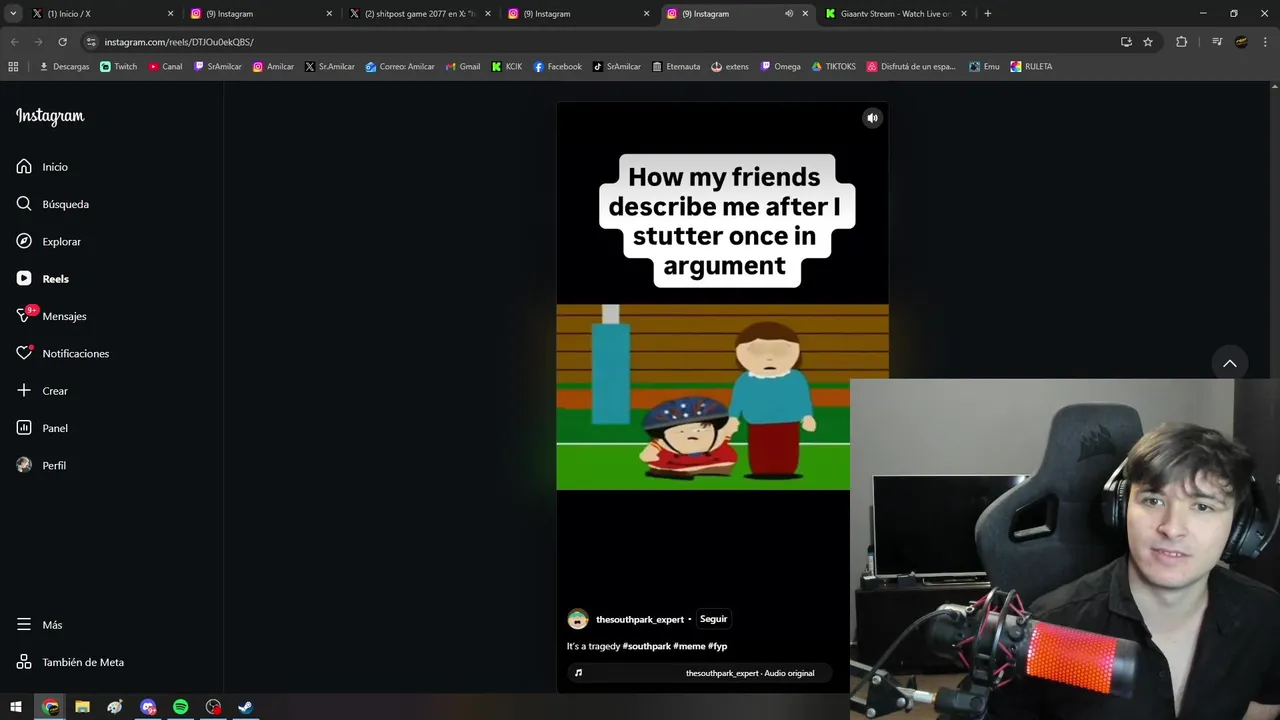Open Gmail bookmark
The height and width of the screenshot is (720, 1280).
pyautogui.click(x=463, y=67)
